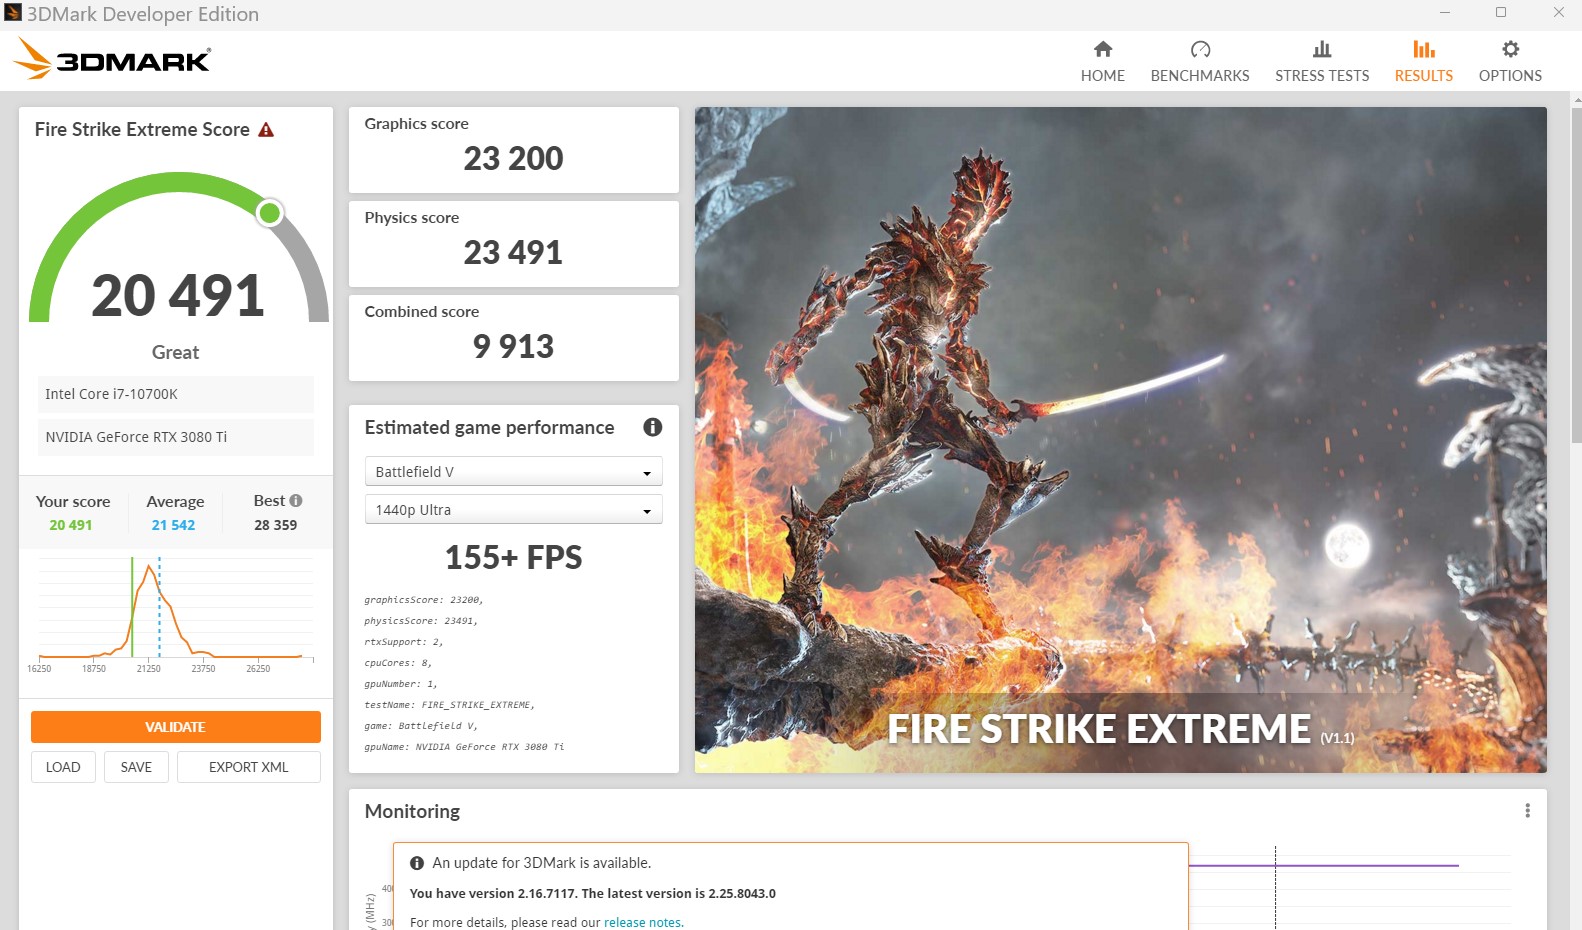Click the NVIDIA GeForce RTX 3080 Ti text
This screenshot has width=1582, height=930.
coord(136,437)
